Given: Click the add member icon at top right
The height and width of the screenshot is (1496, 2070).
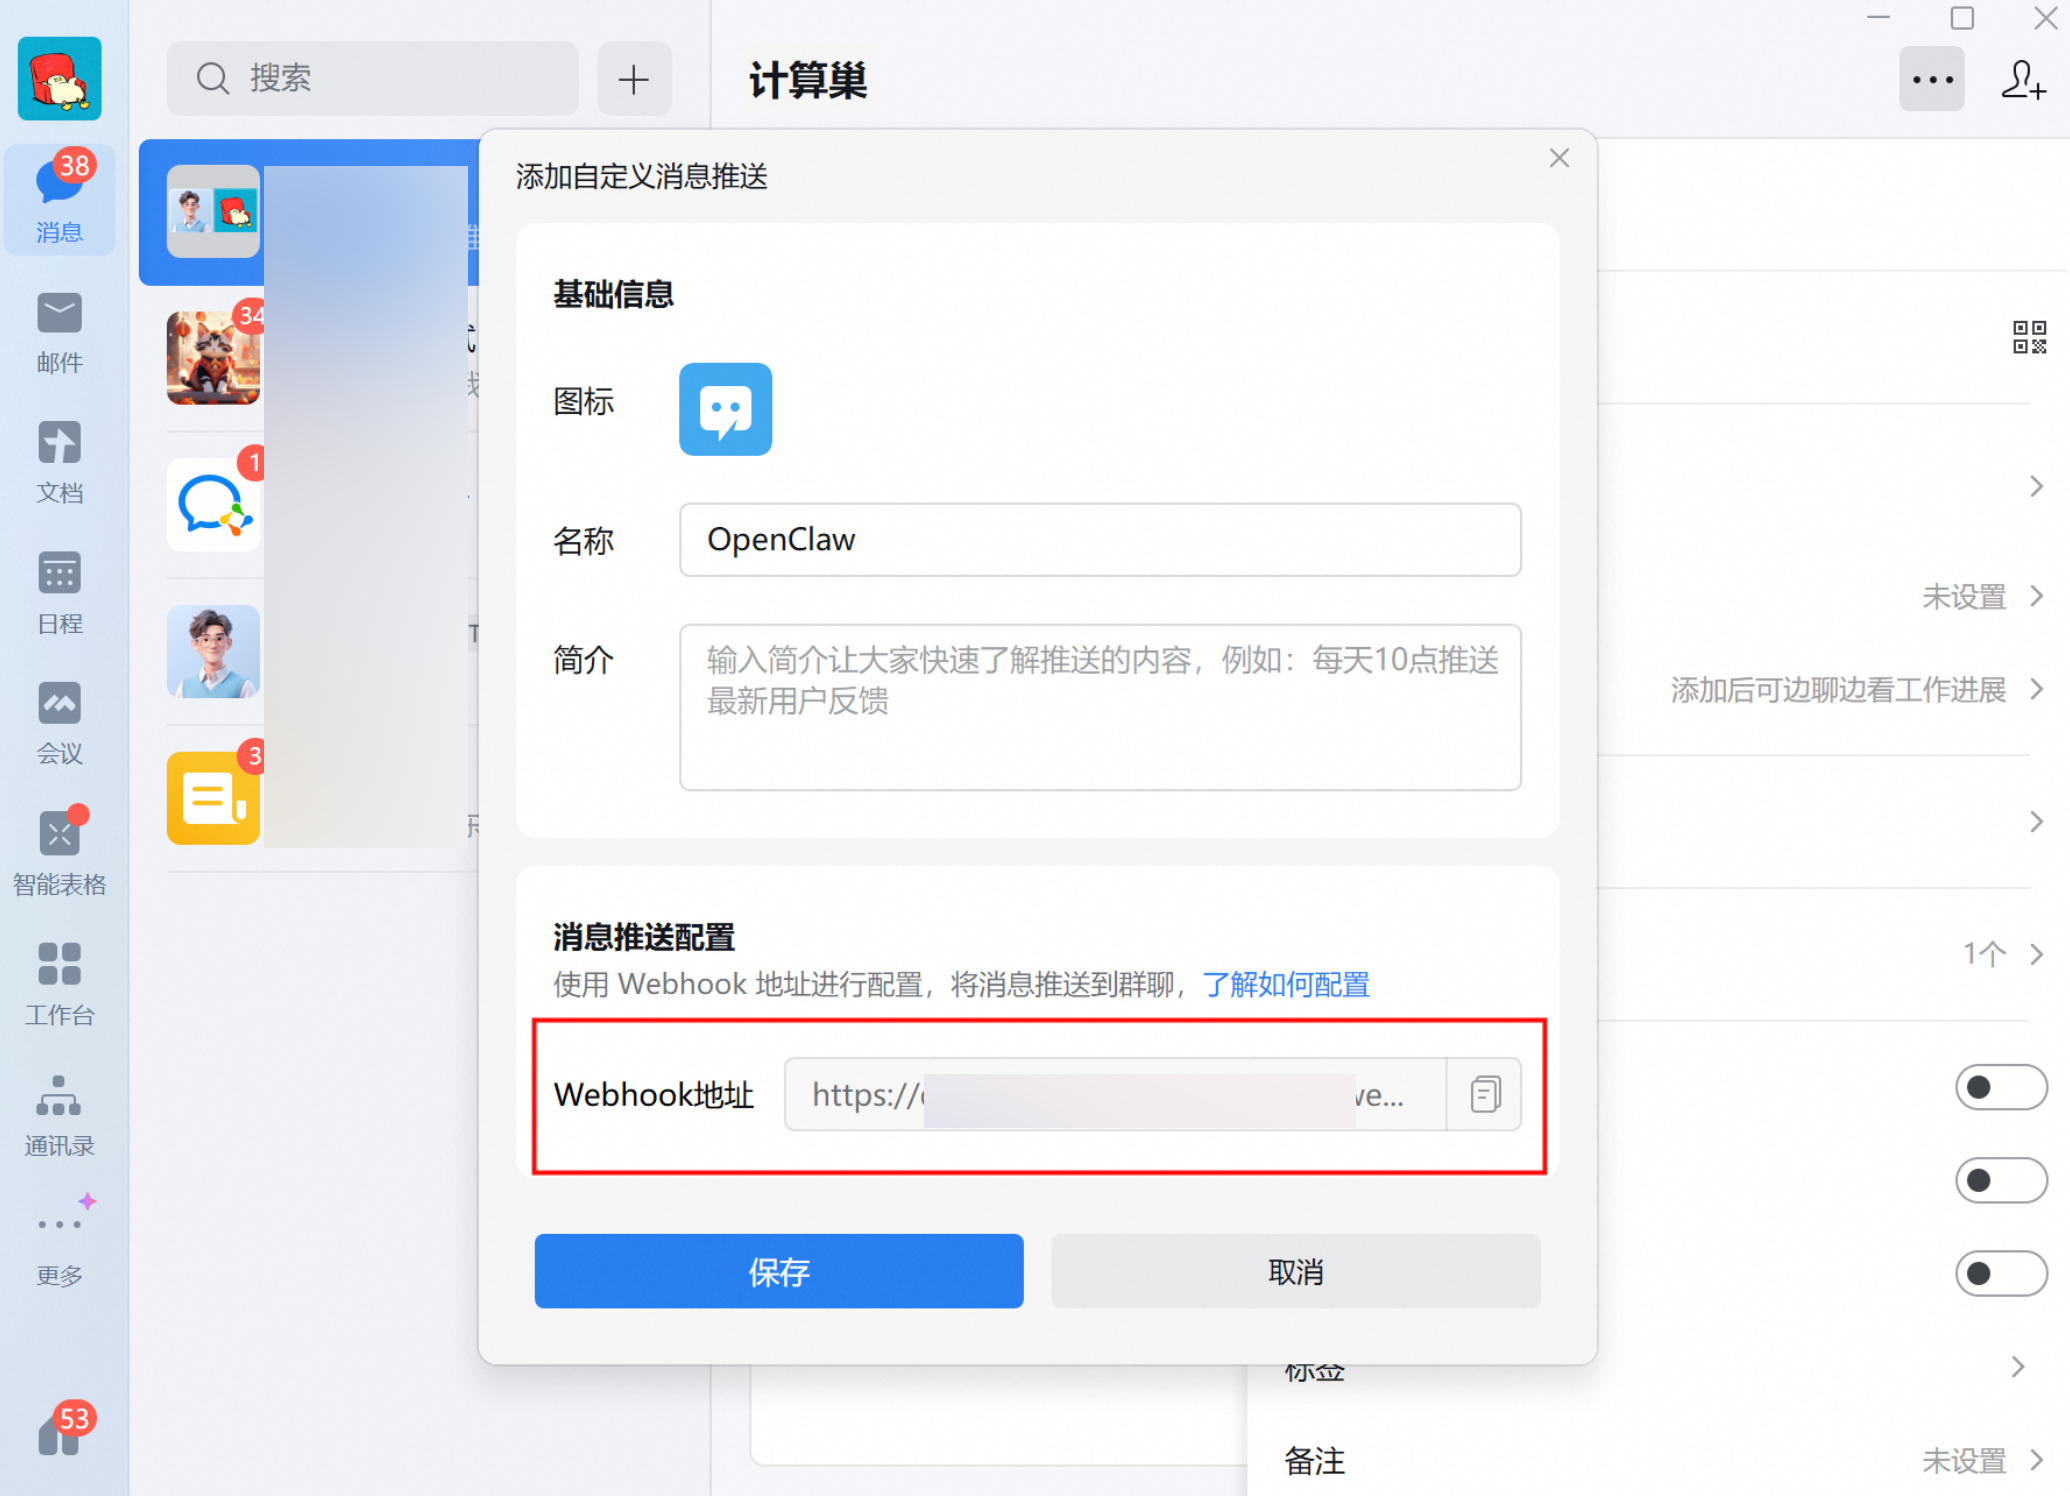Looking at the screenshot, I should coord(2023,80).
